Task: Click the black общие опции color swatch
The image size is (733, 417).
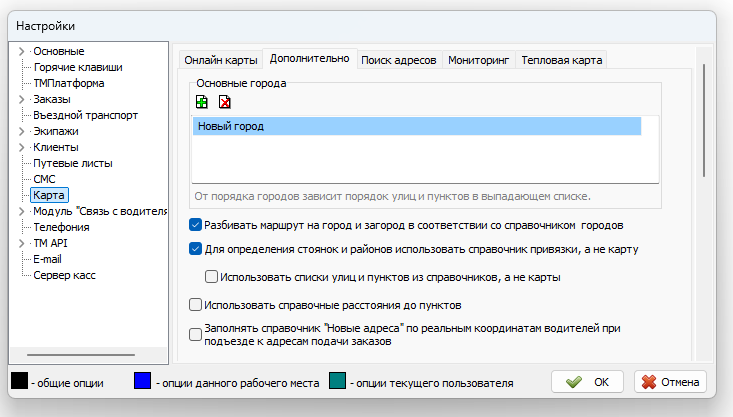Action: pos(20,381)
